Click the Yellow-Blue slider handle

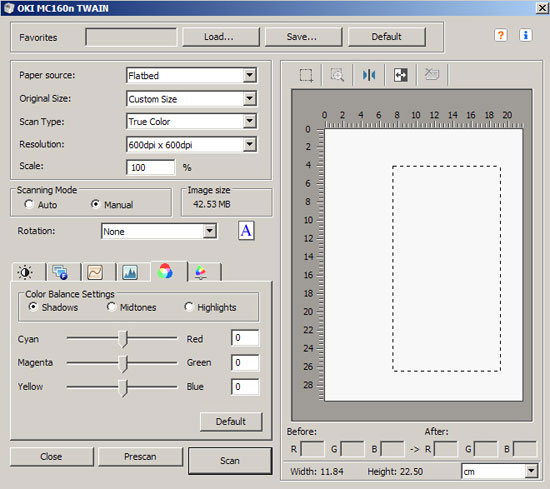click(x=122, y=388)
